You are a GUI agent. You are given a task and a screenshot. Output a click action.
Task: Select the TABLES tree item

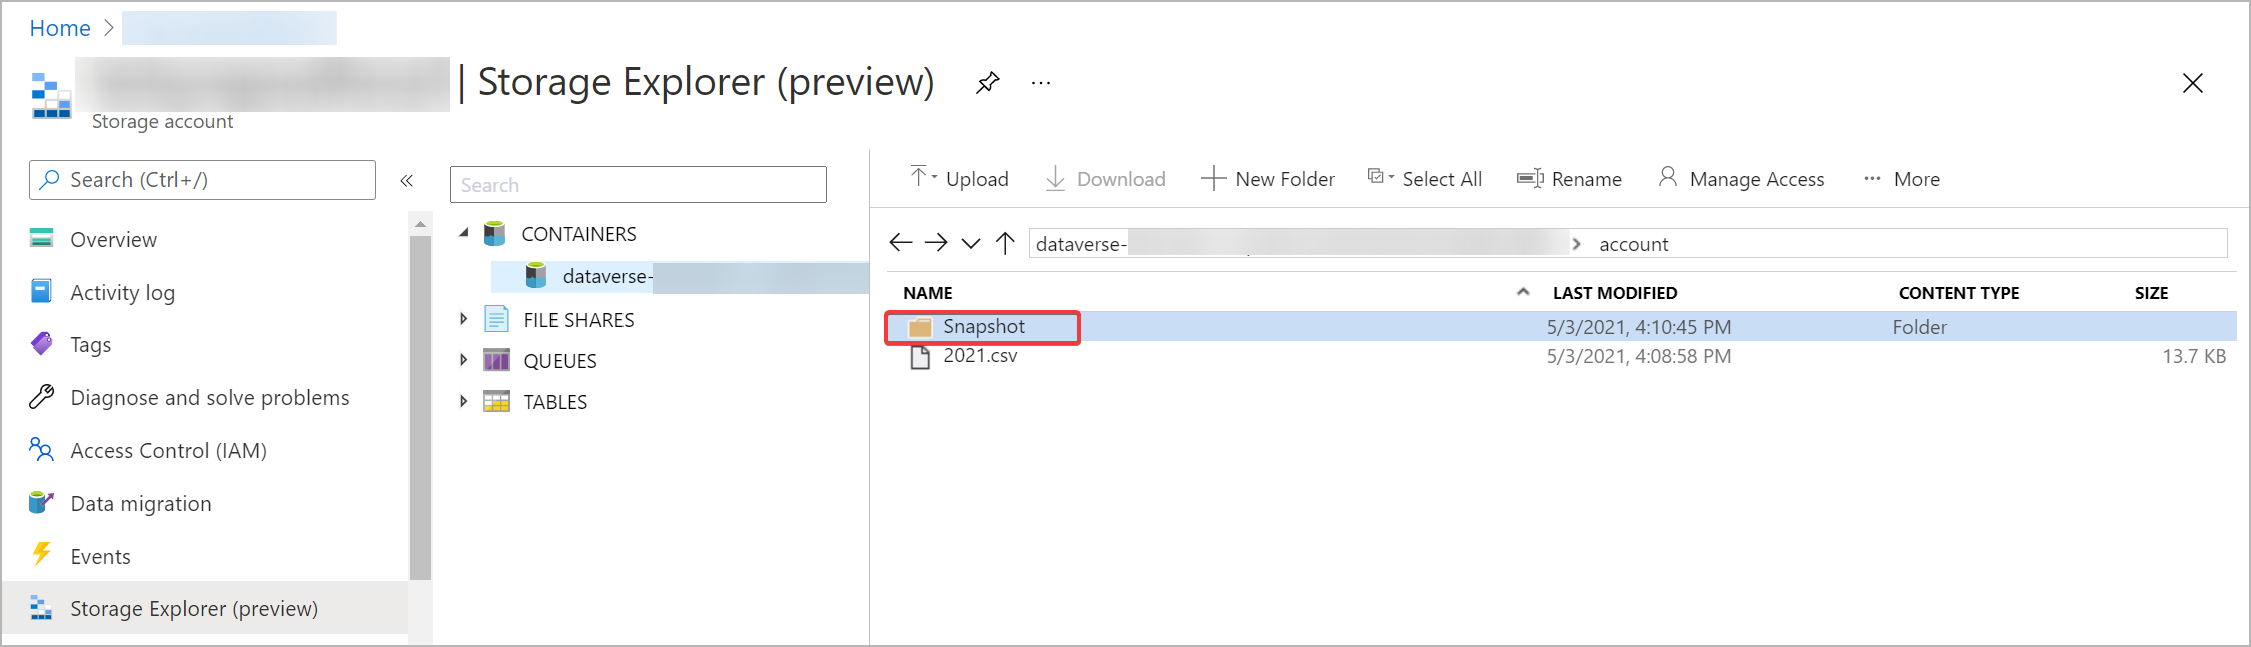click(x=555, y=402)
